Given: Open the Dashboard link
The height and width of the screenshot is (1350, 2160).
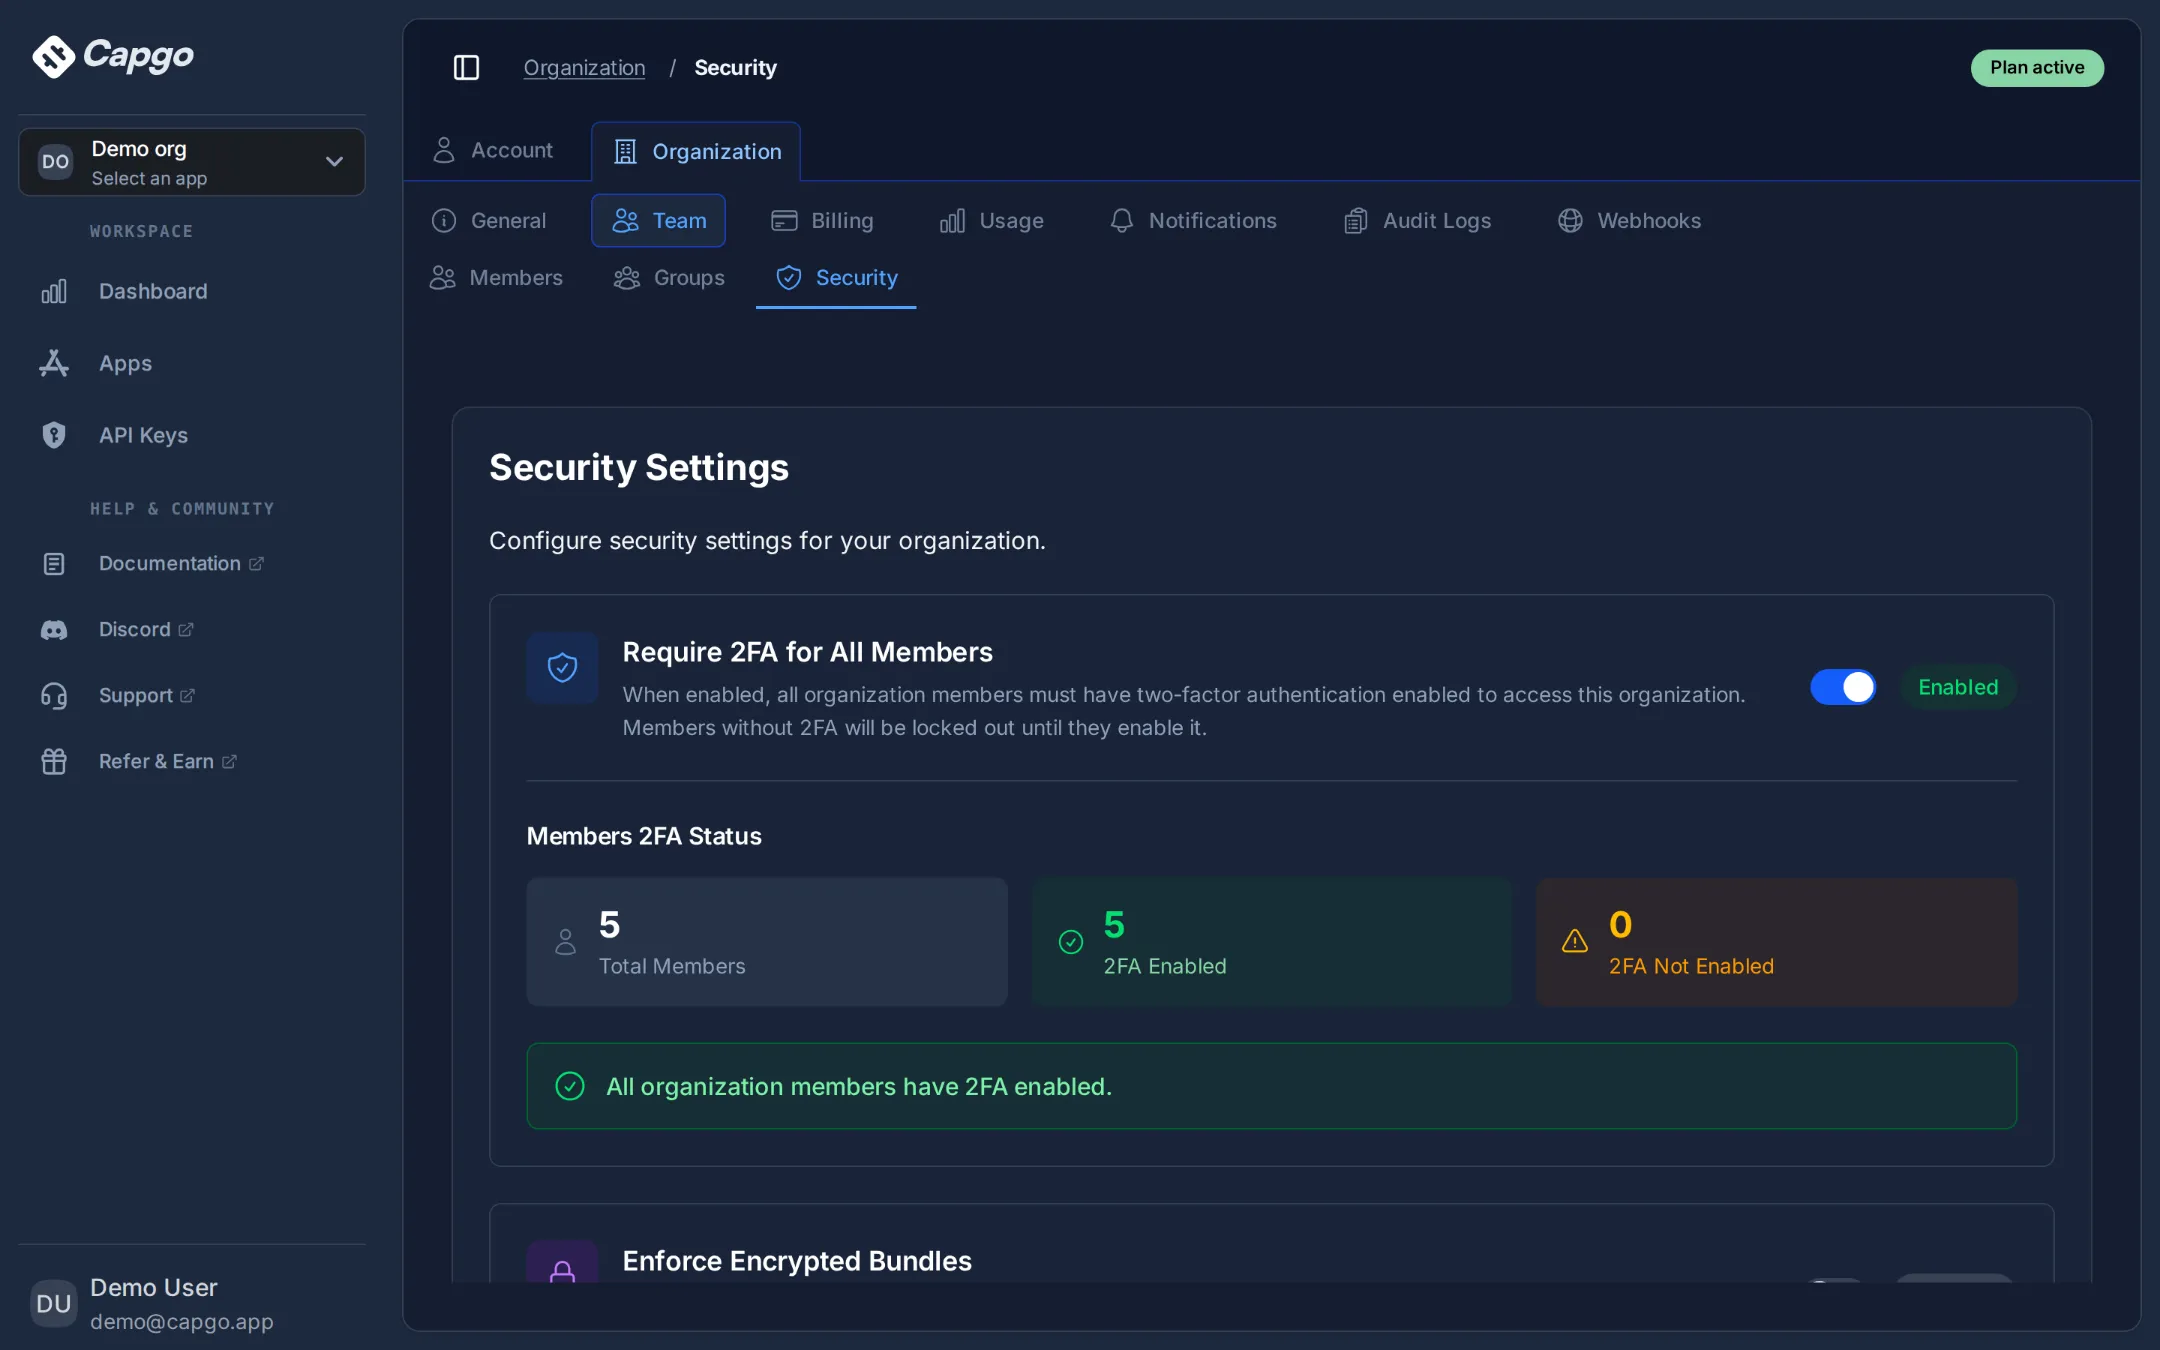Looking at the screenshot, I should [153, 291].
